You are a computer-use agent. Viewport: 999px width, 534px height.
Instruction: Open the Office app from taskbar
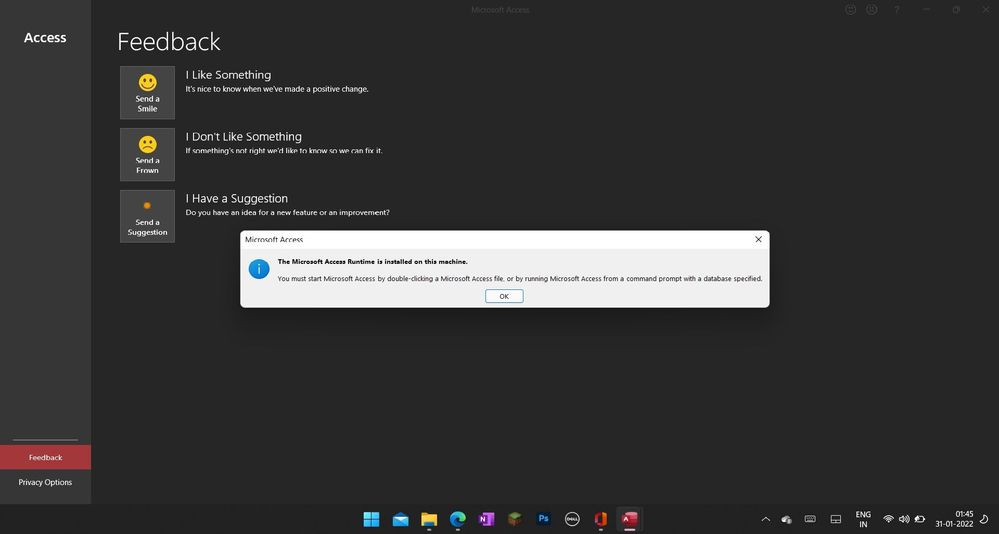(601, 519)
